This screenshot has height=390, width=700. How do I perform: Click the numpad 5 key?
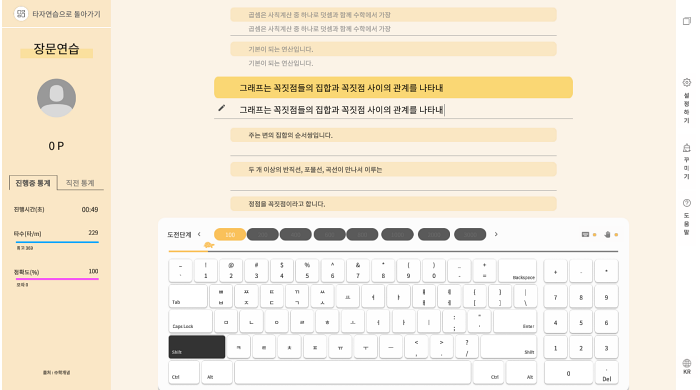coord(581,322)
